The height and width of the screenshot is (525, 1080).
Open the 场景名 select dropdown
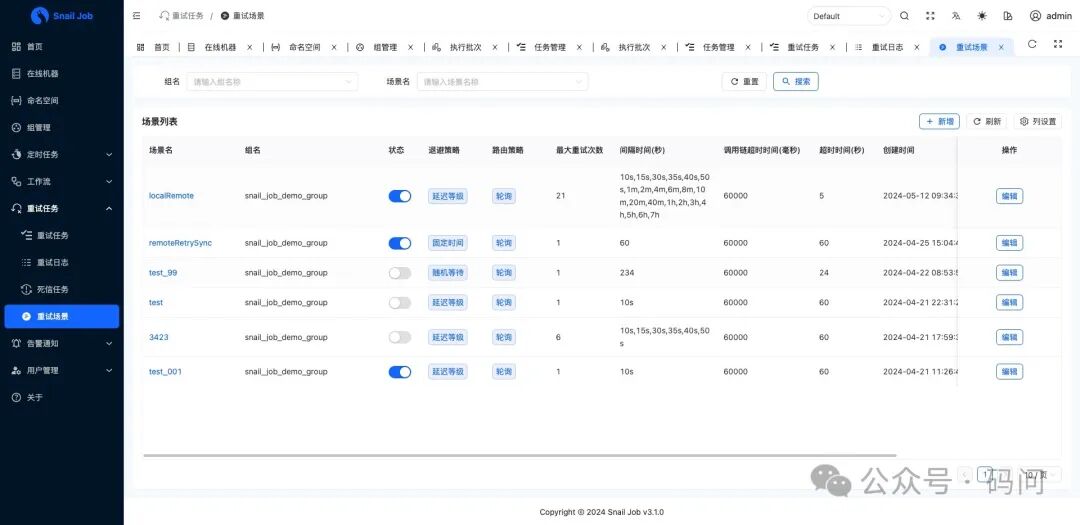[502, 81]
